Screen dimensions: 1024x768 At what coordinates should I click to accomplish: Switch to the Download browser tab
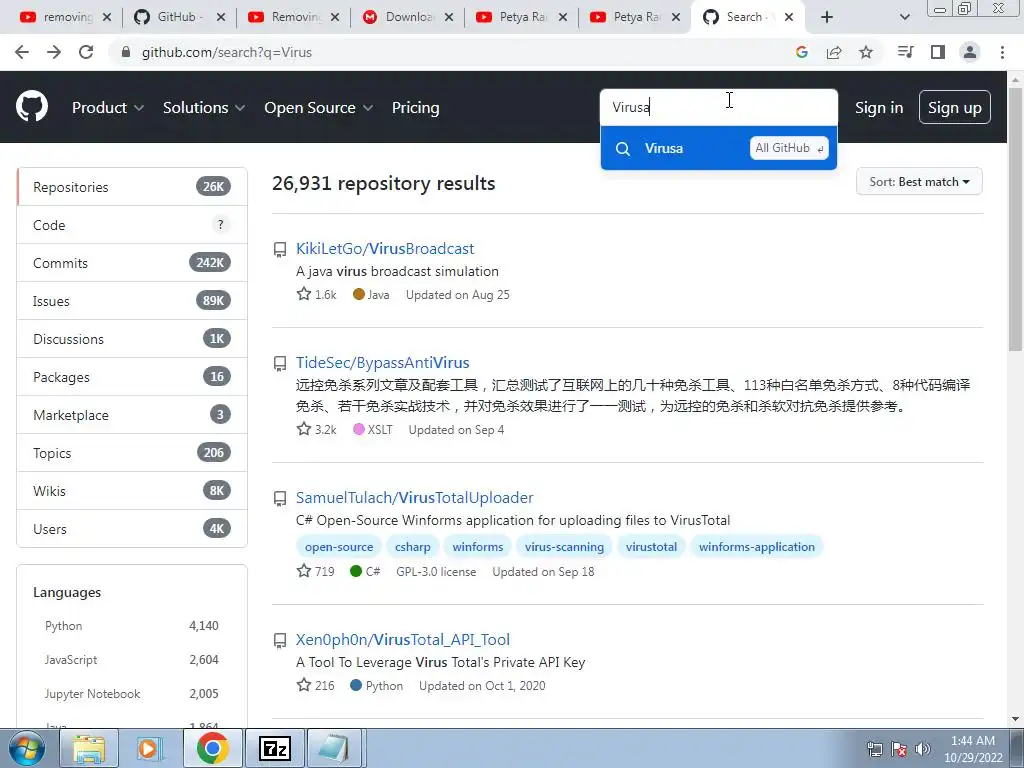point(408,17)
